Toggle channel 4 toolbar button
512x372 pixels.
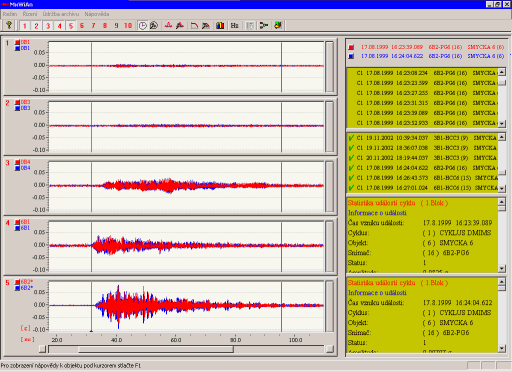tap(59, 26)
